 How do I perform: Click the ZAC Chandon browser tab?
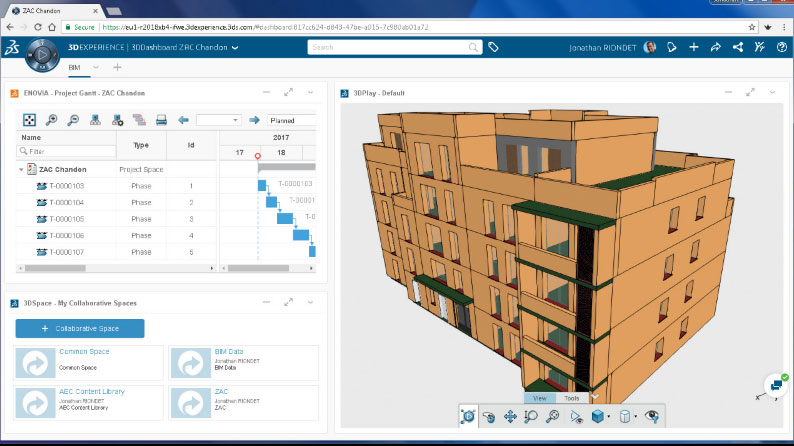(53, 11)
